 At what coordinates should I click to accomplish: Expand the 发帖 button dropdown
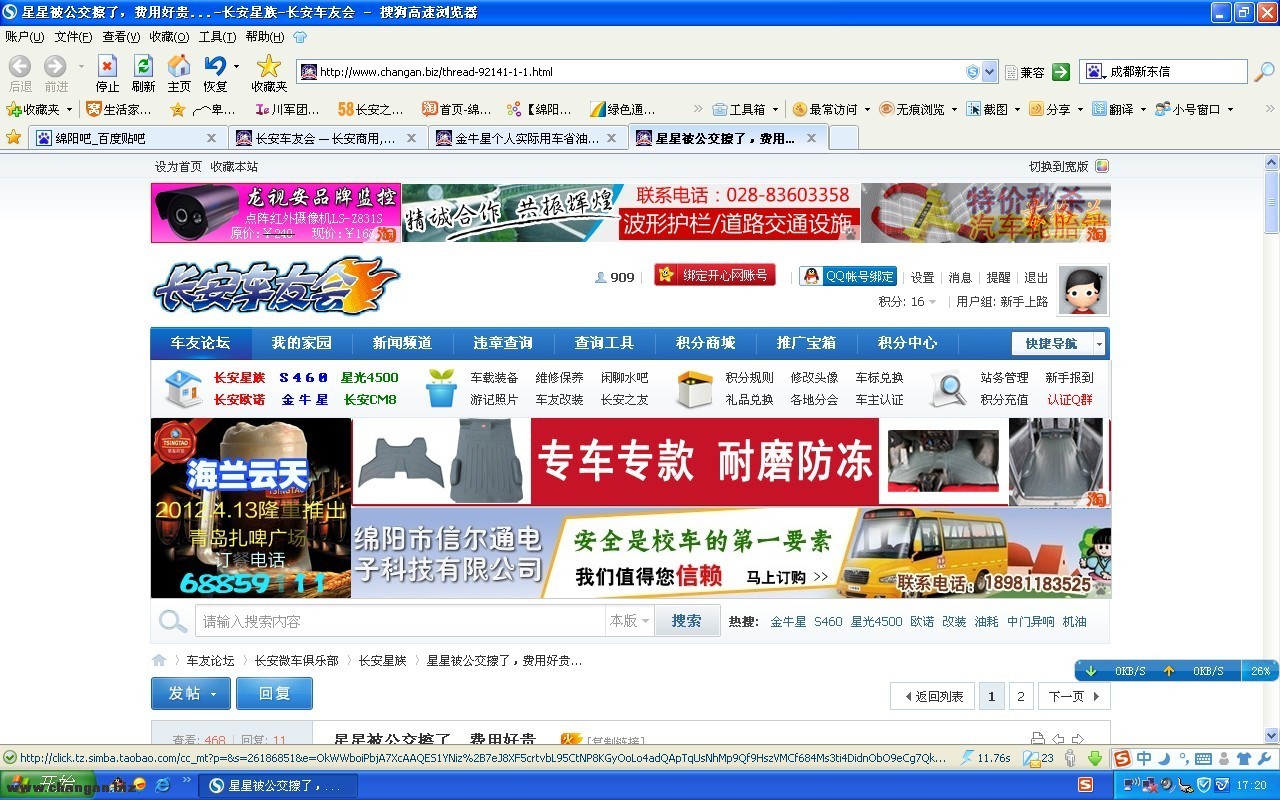(214, 694)
